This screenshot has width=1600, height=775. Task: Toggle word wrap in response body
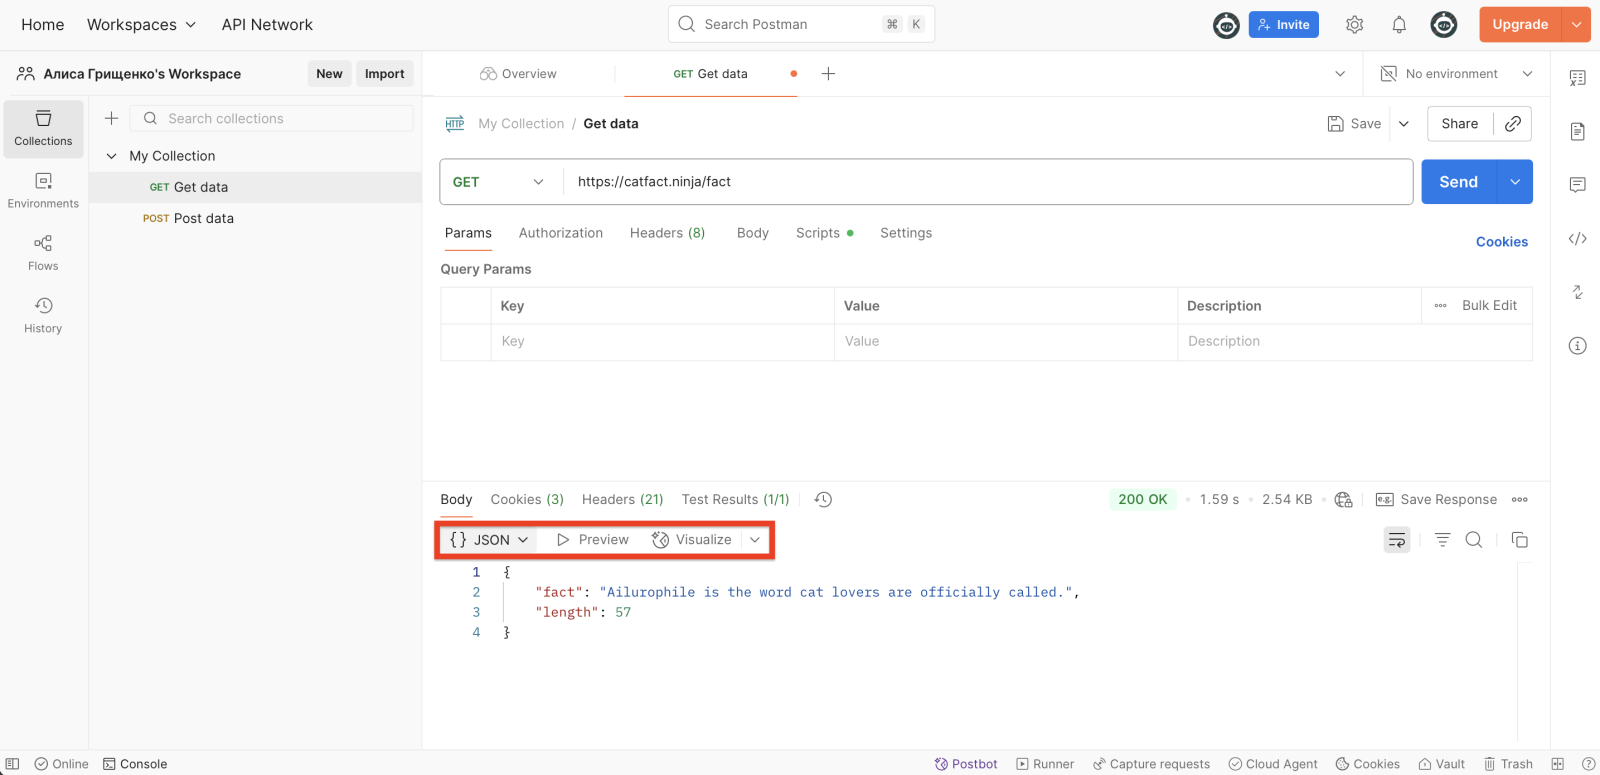(1397, 540)
